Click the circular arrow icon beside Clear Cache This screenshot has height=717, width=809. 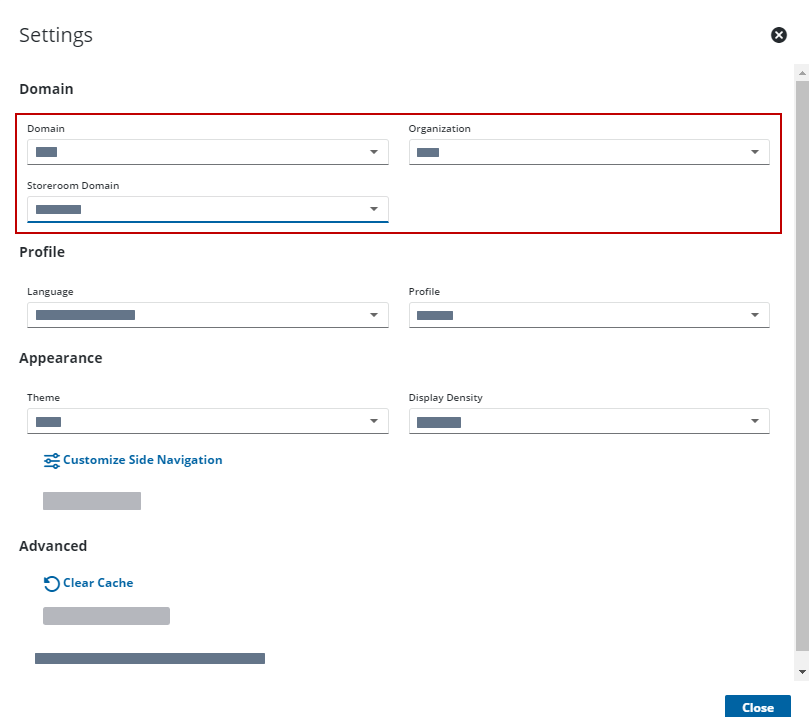tap(52, 584)
